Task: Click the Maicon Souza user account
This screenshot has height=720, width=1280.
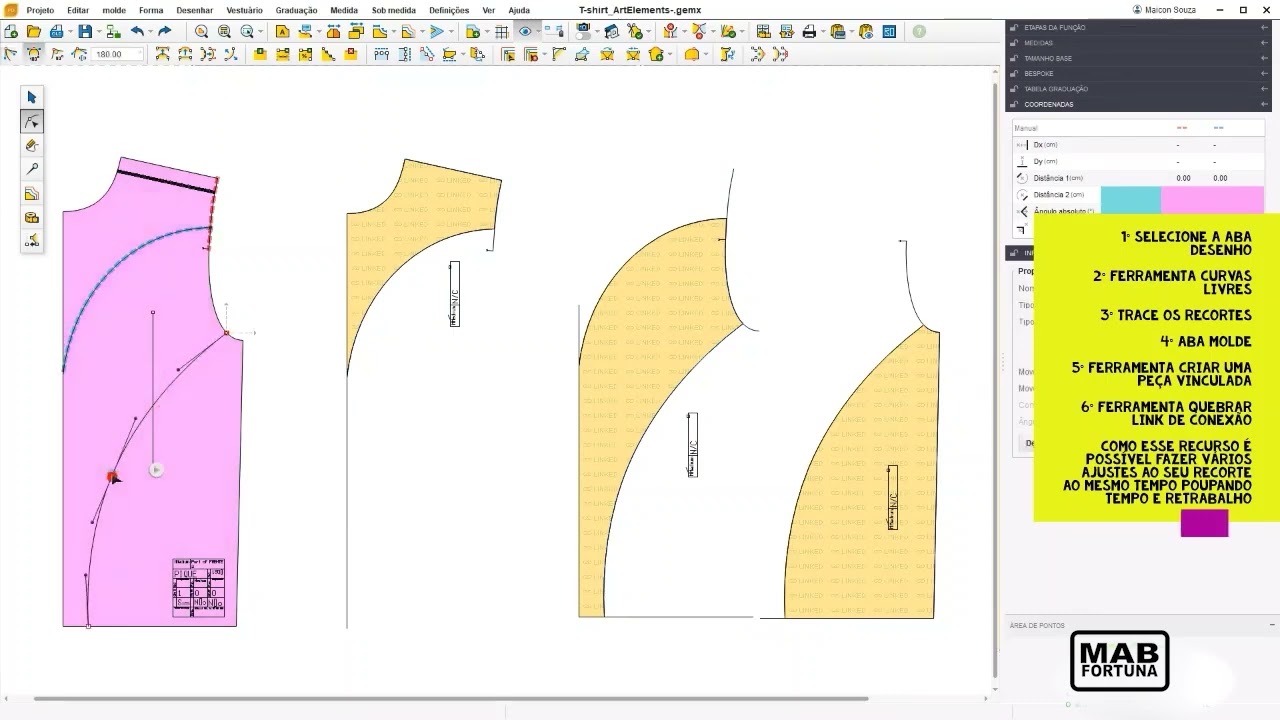Action: click(x=1165, y=10)
